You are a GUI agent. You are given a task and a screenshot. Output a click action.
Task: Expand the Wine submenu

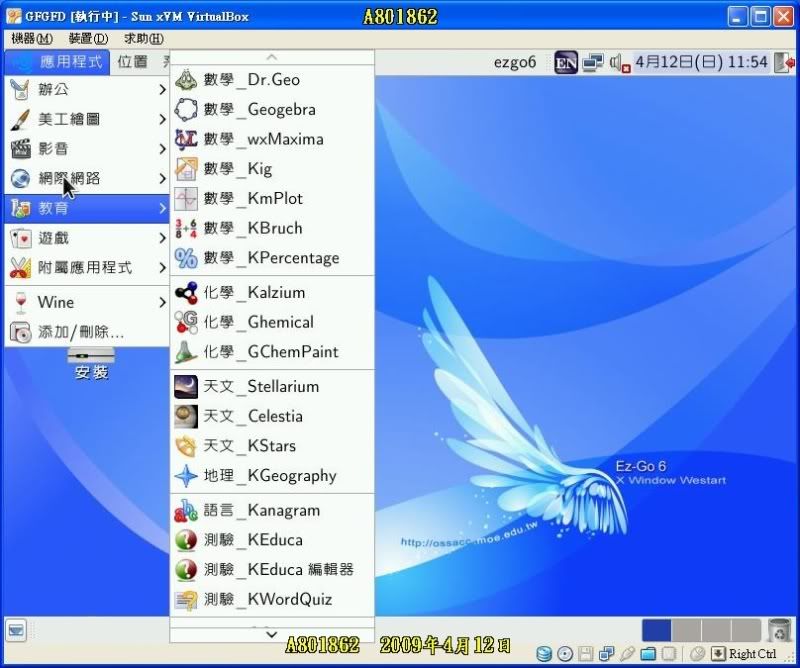87,302
